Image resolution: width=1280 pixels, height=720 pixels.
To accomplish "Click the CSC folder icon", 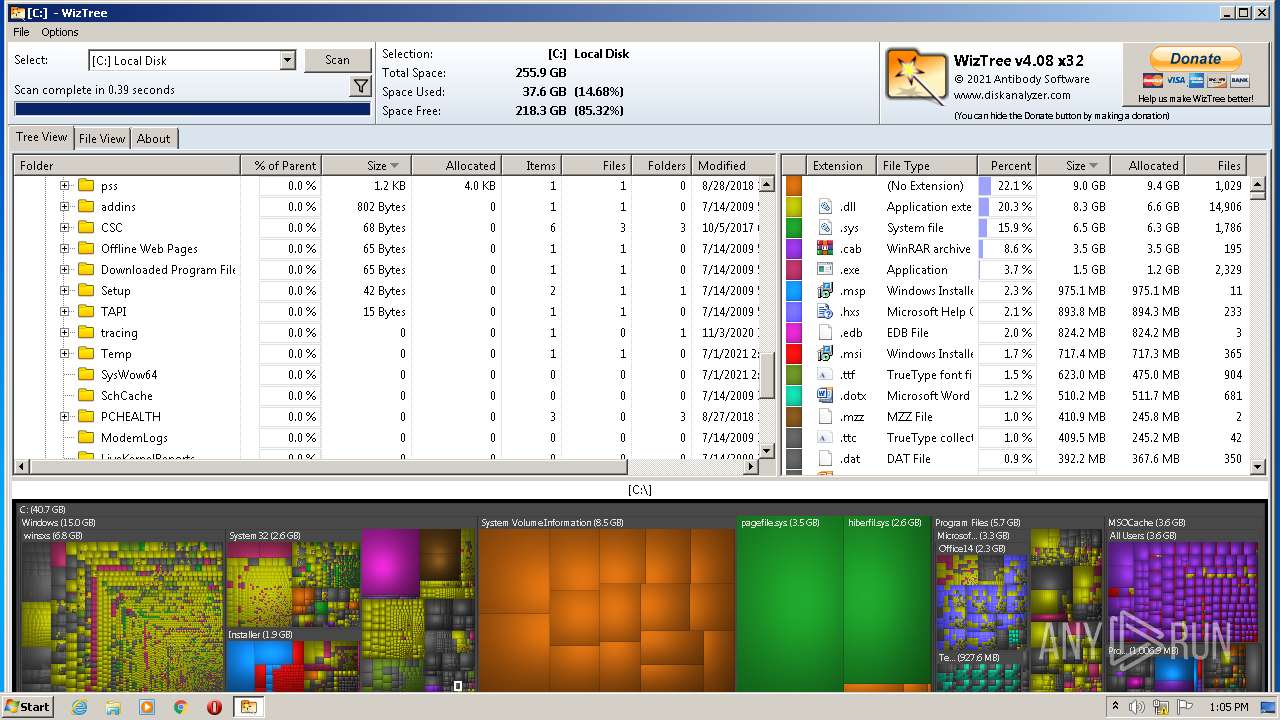I will point(85,227).
